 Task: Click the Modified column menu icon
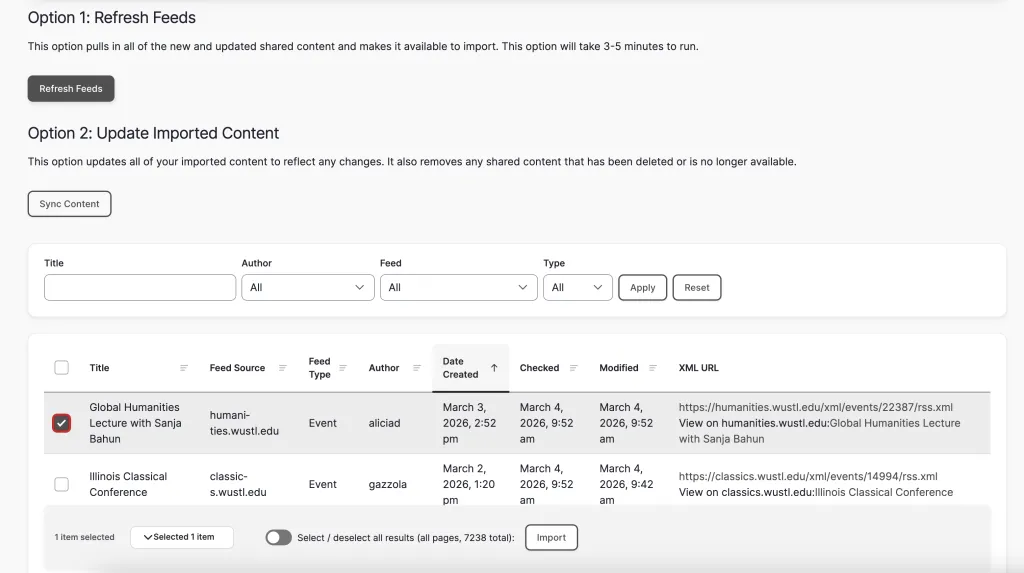653,368
